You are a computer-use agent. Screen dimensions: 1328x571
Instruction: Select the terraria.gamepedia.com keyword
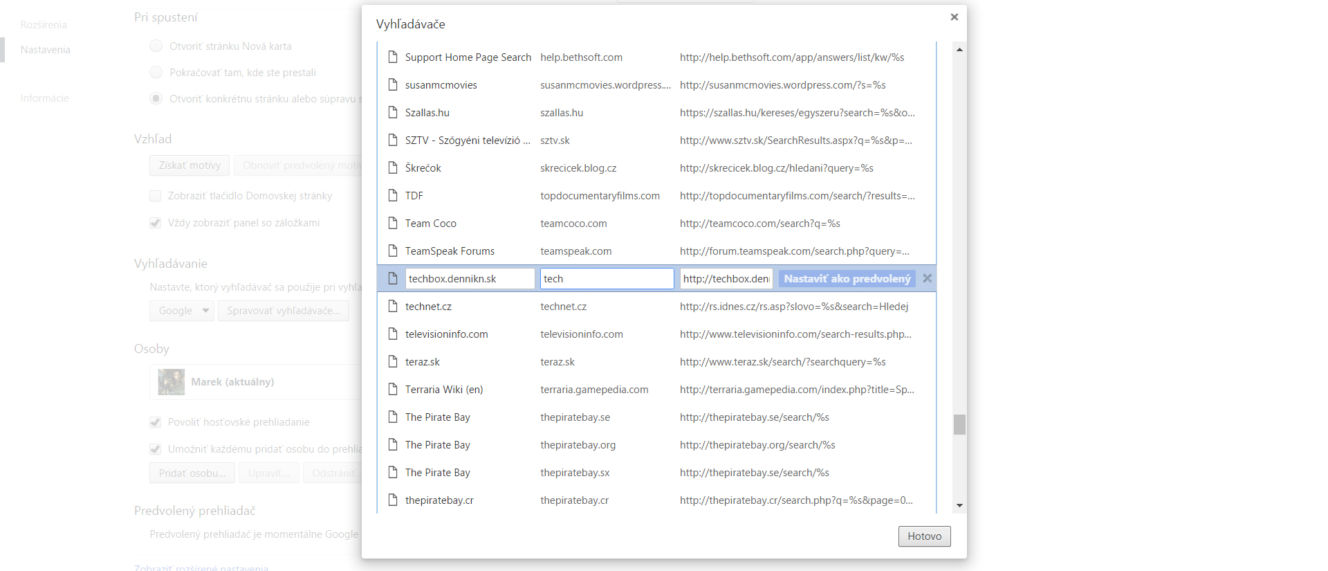[594, 389]
